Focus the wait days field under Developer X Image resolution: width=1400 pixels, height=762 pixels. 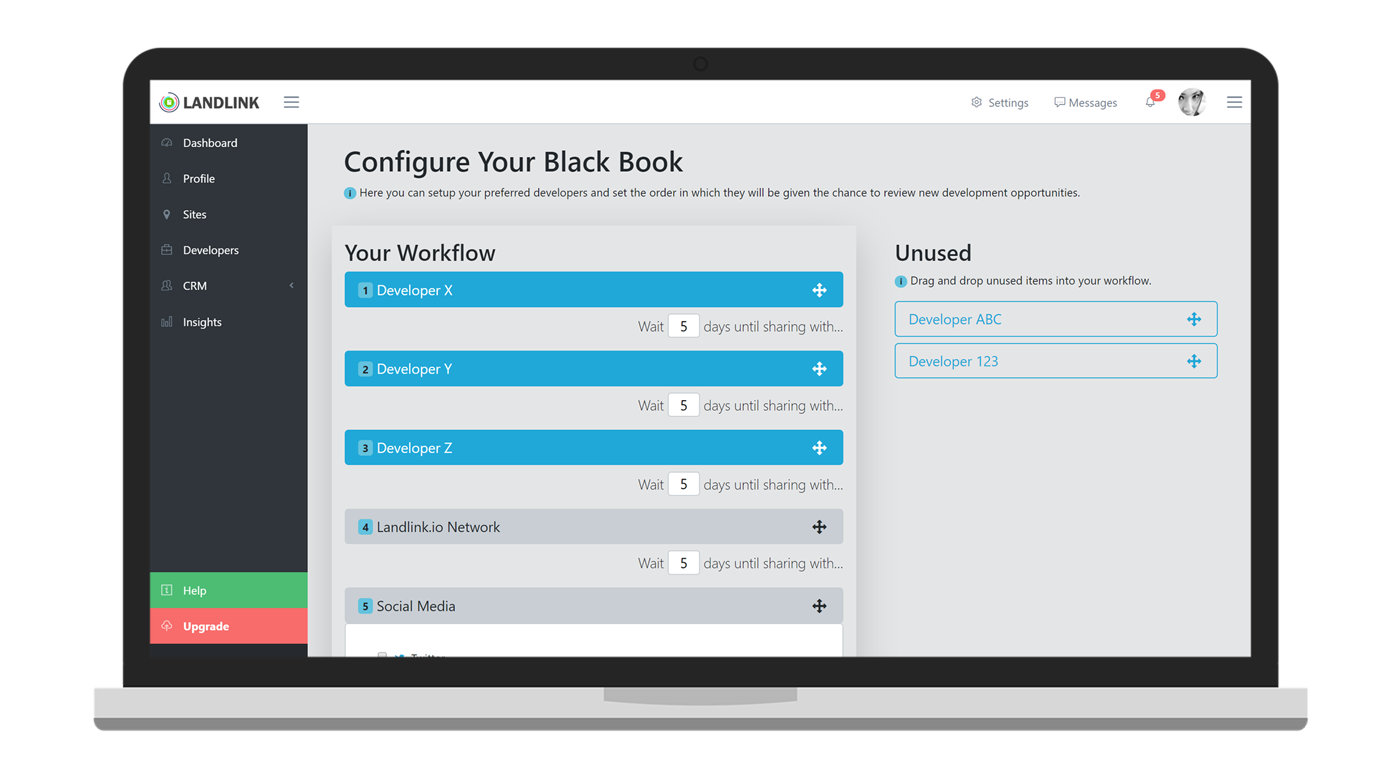pyautogui.click(x=683, y=327)
